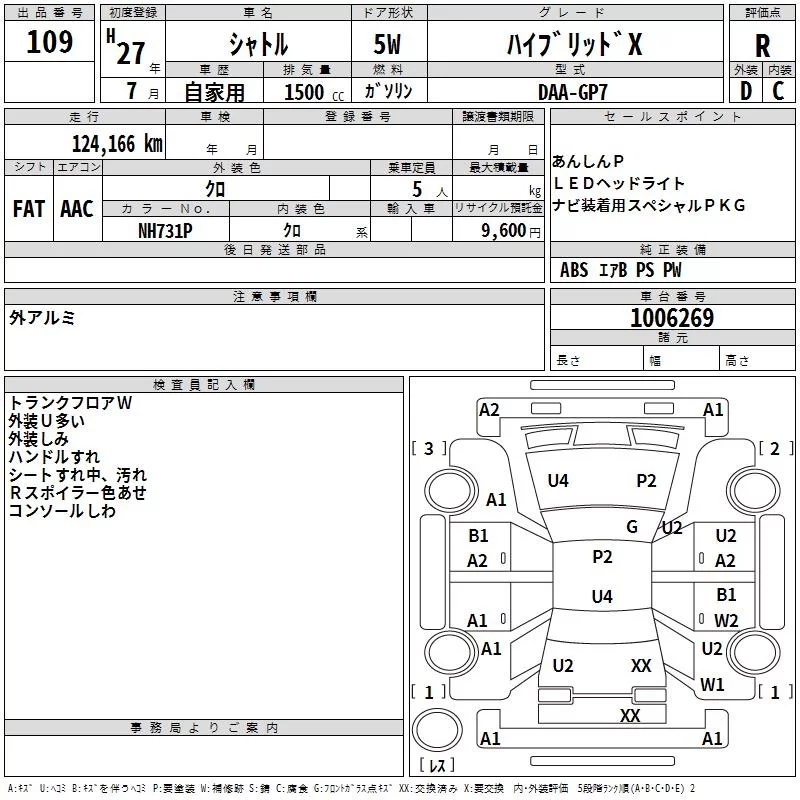Image resolution: width=800 pixels, height=800 pixels.
Task: Click the model code DAA-GP7
Action: 572,92
